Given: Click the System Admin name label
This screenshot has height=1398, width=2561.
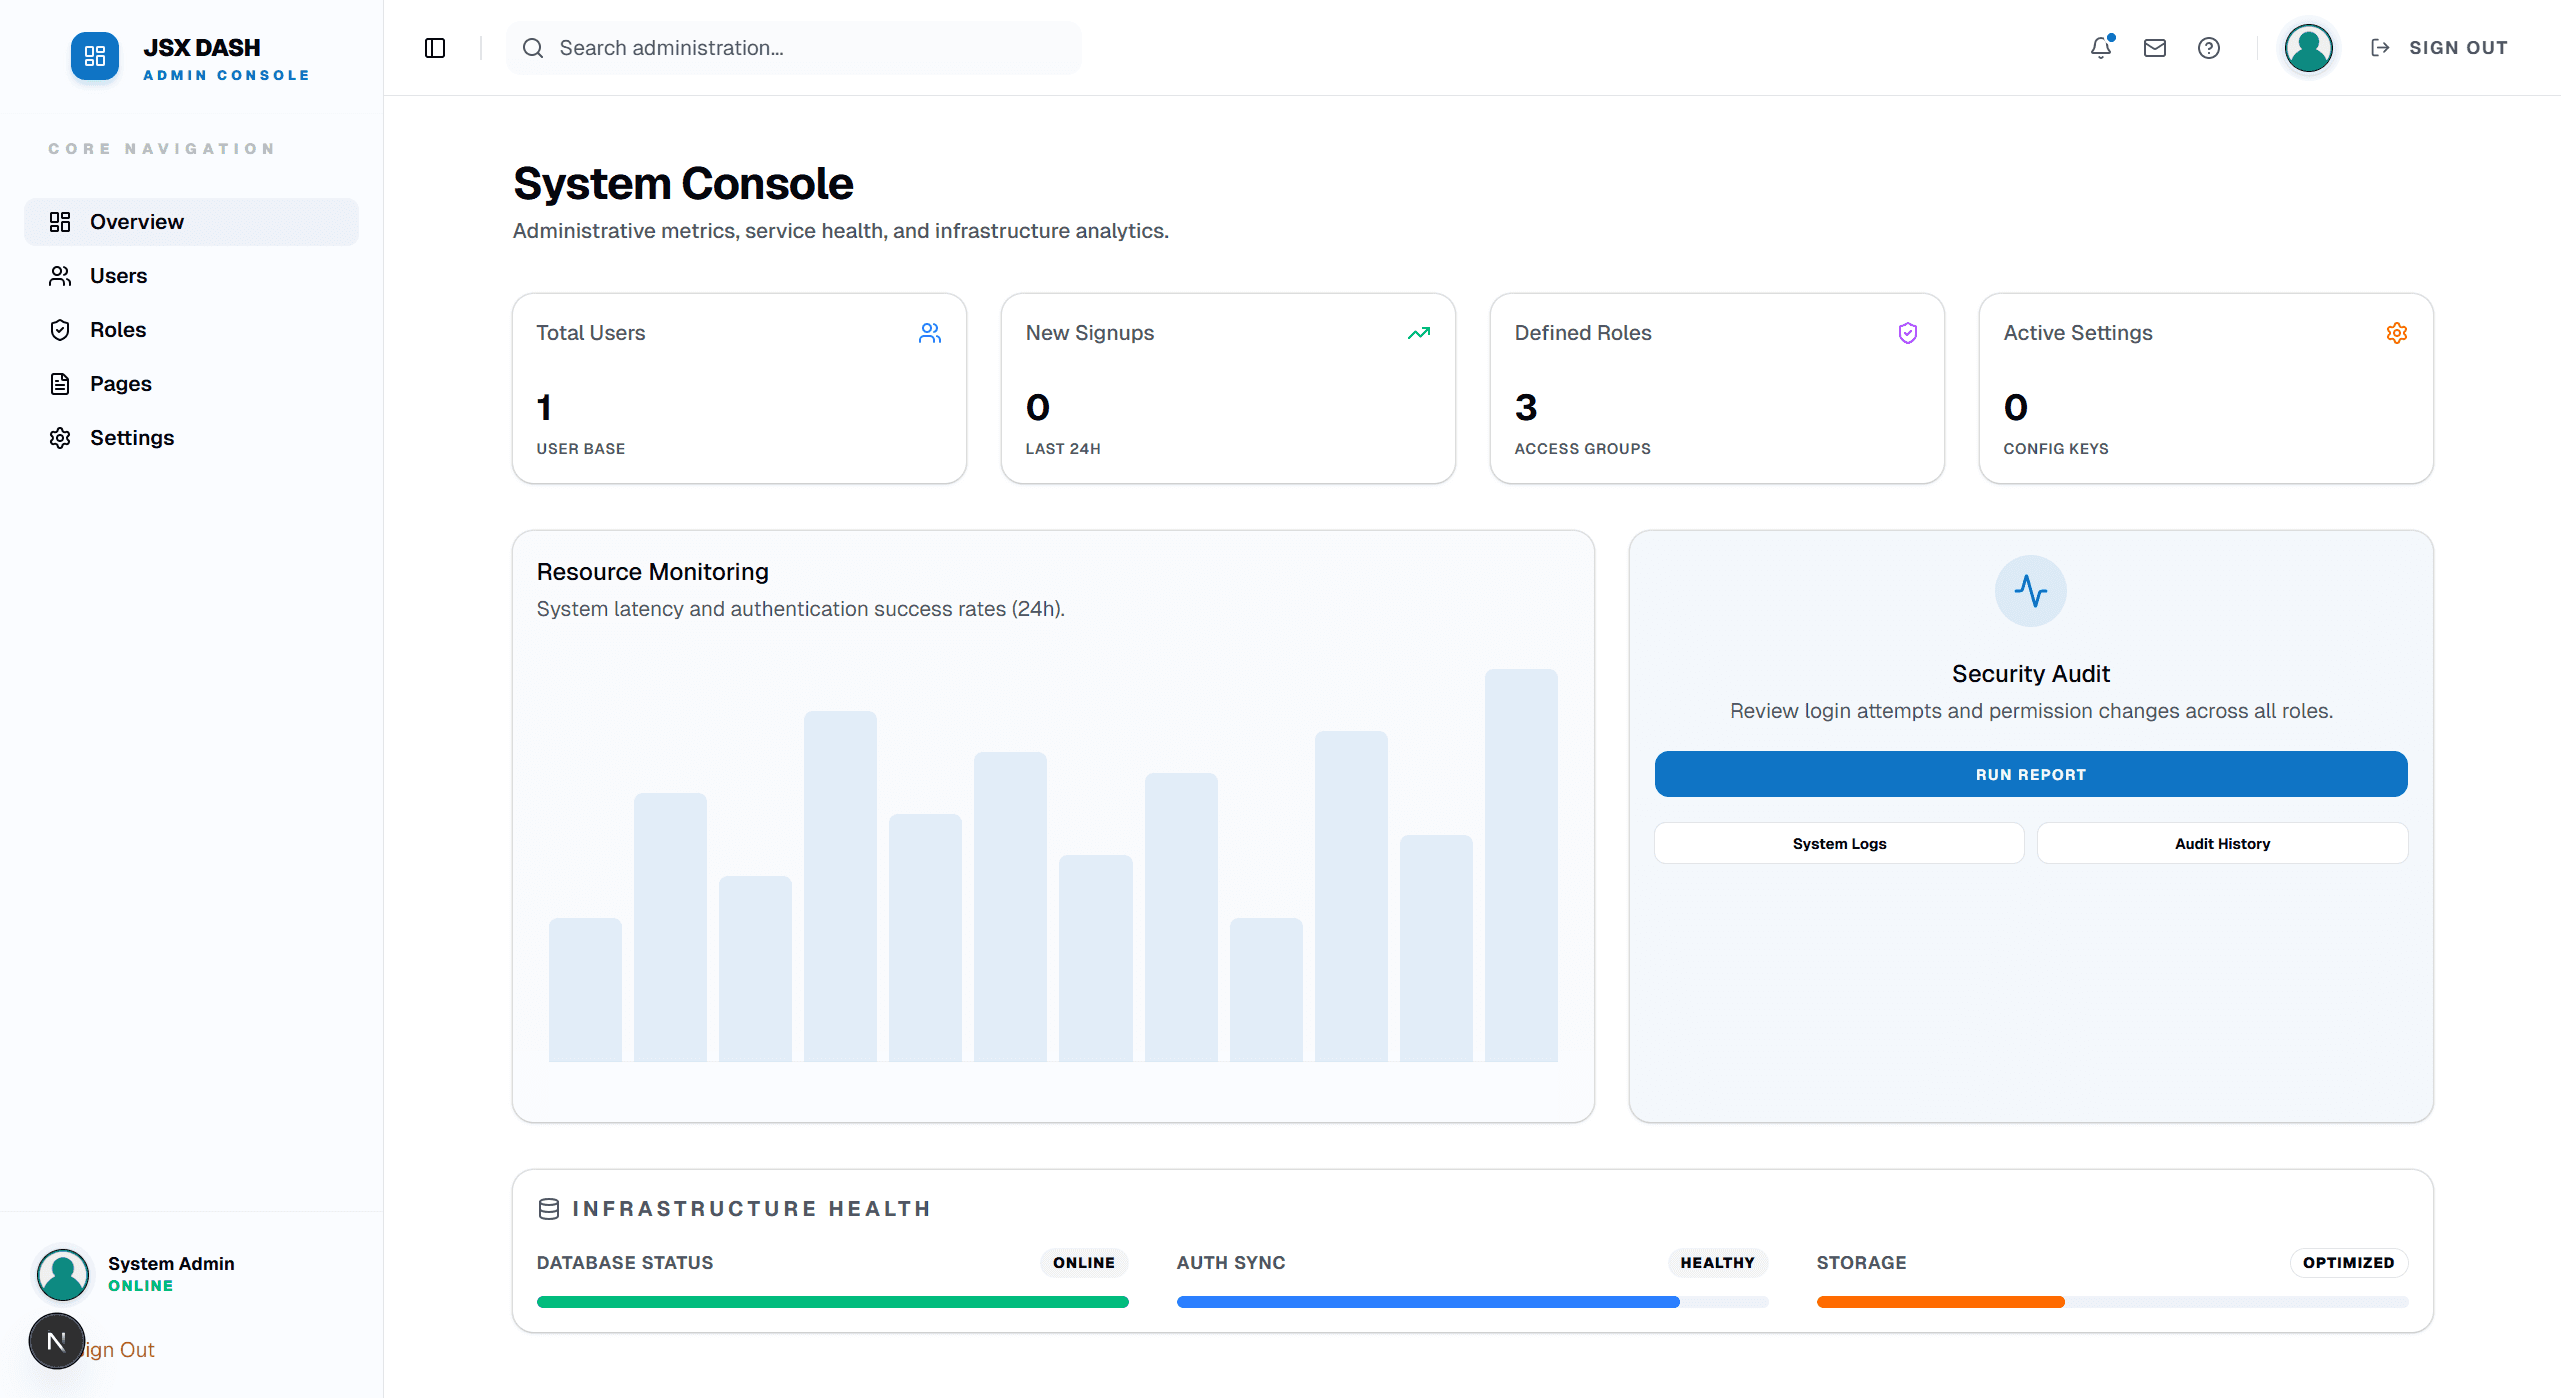Looking at the screenshot, I should (171, 1264).
